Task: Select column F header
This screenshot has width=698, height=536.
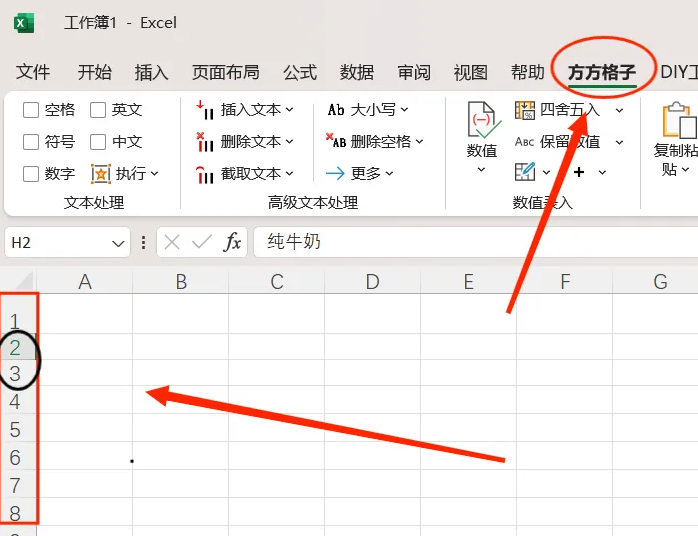Action: [x=565, y=282]
